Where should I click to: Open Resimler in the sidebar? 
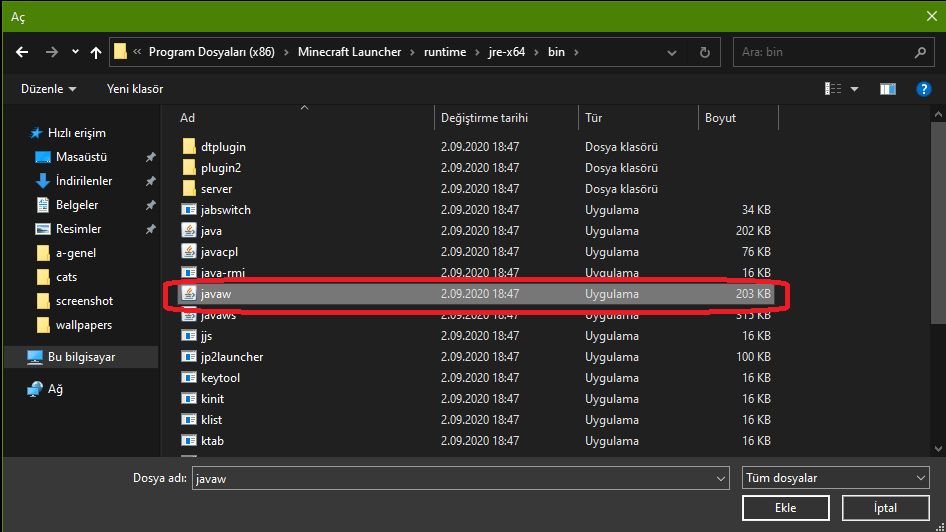click(78, 229)
